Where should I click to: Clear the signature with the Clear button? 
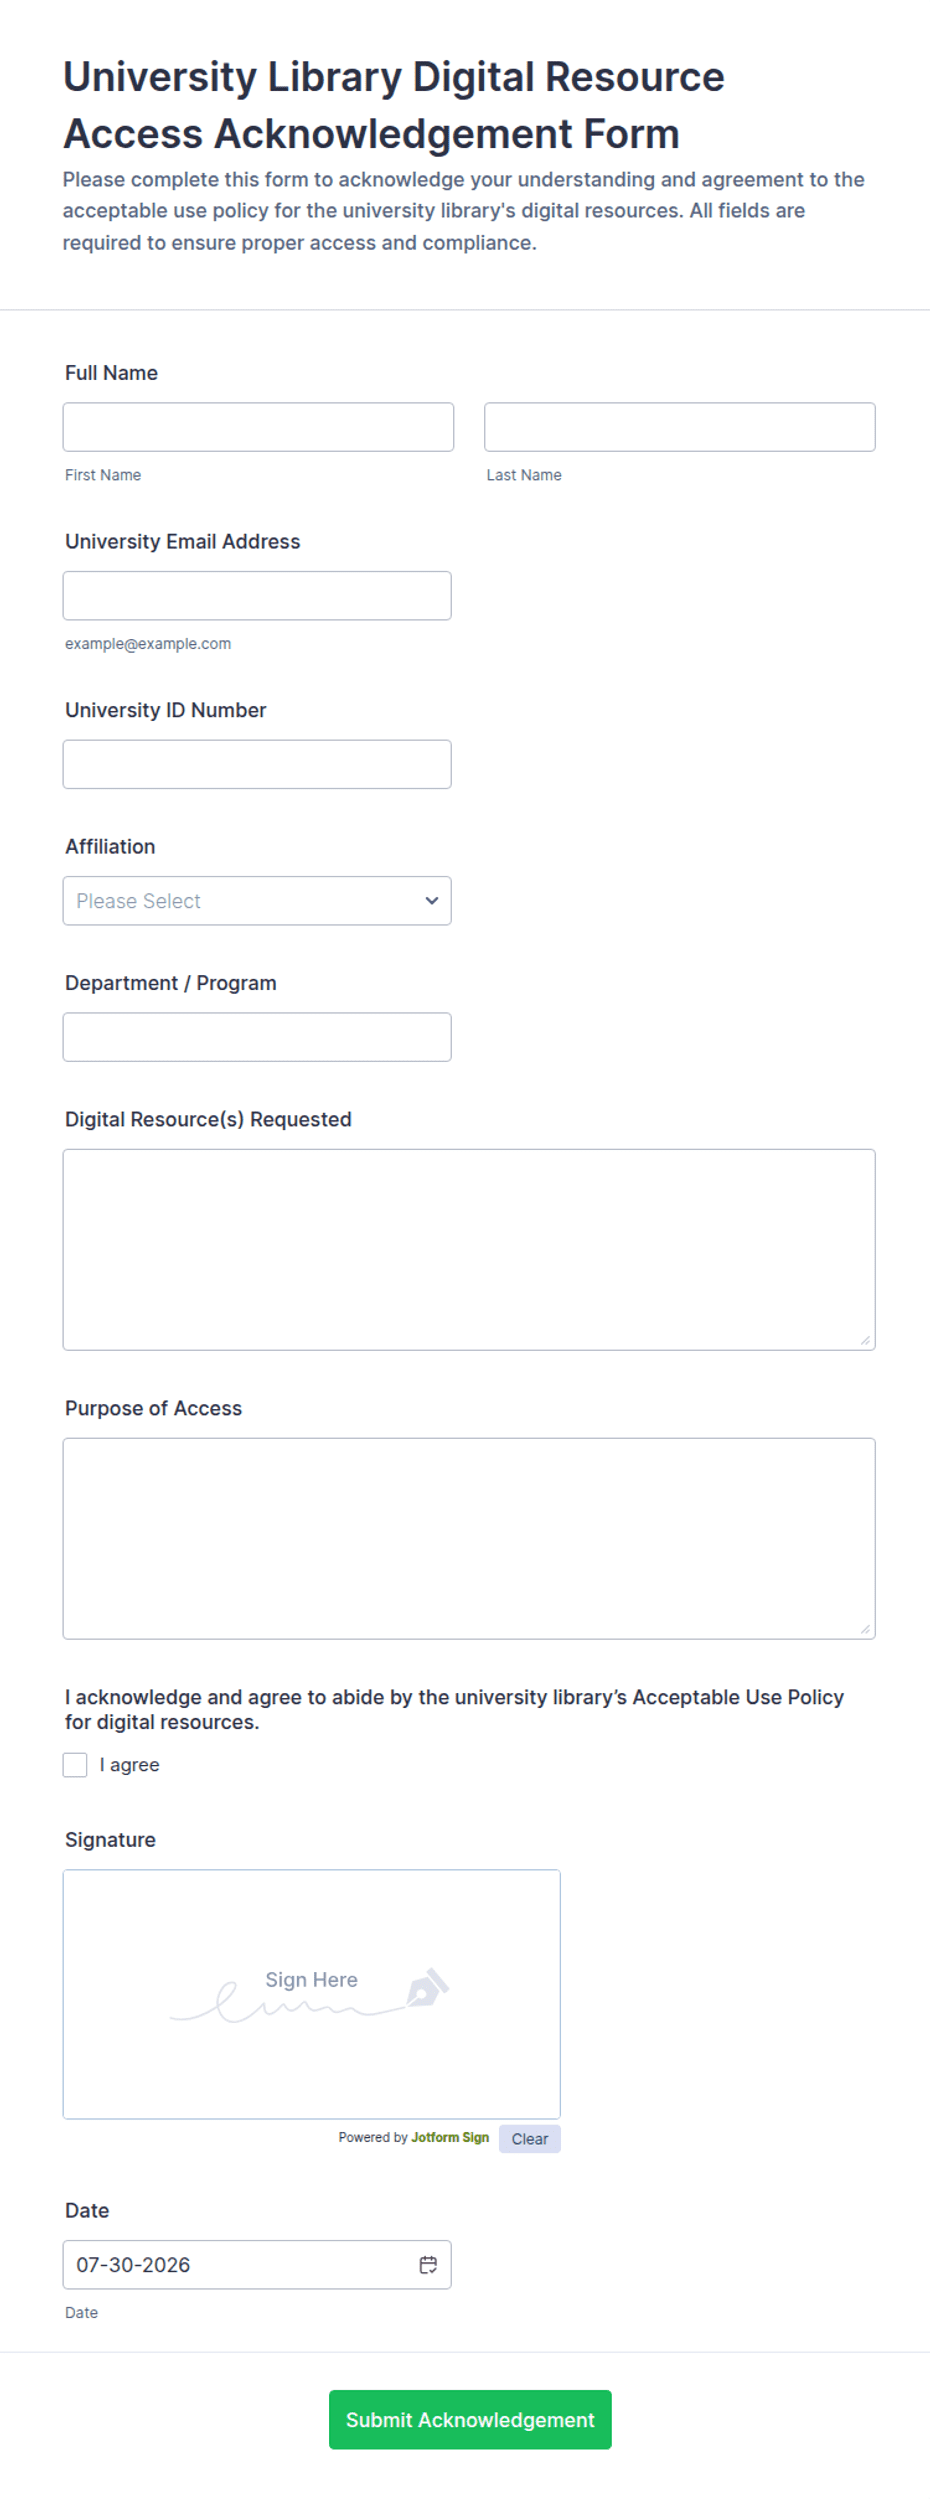530,2139
